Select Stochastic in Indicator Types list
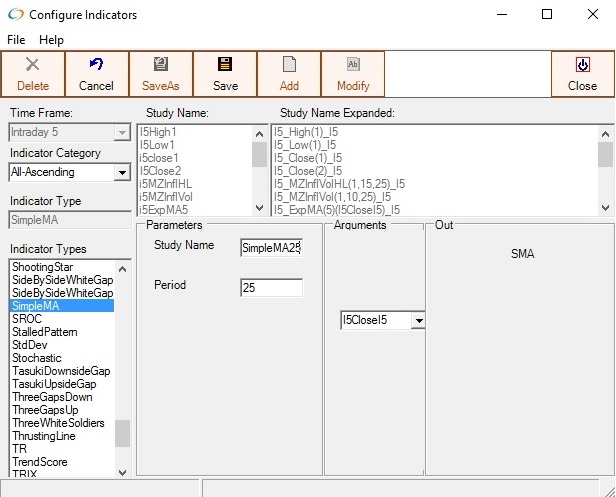Screen dimensions: 616x497 tap(37, 358)
